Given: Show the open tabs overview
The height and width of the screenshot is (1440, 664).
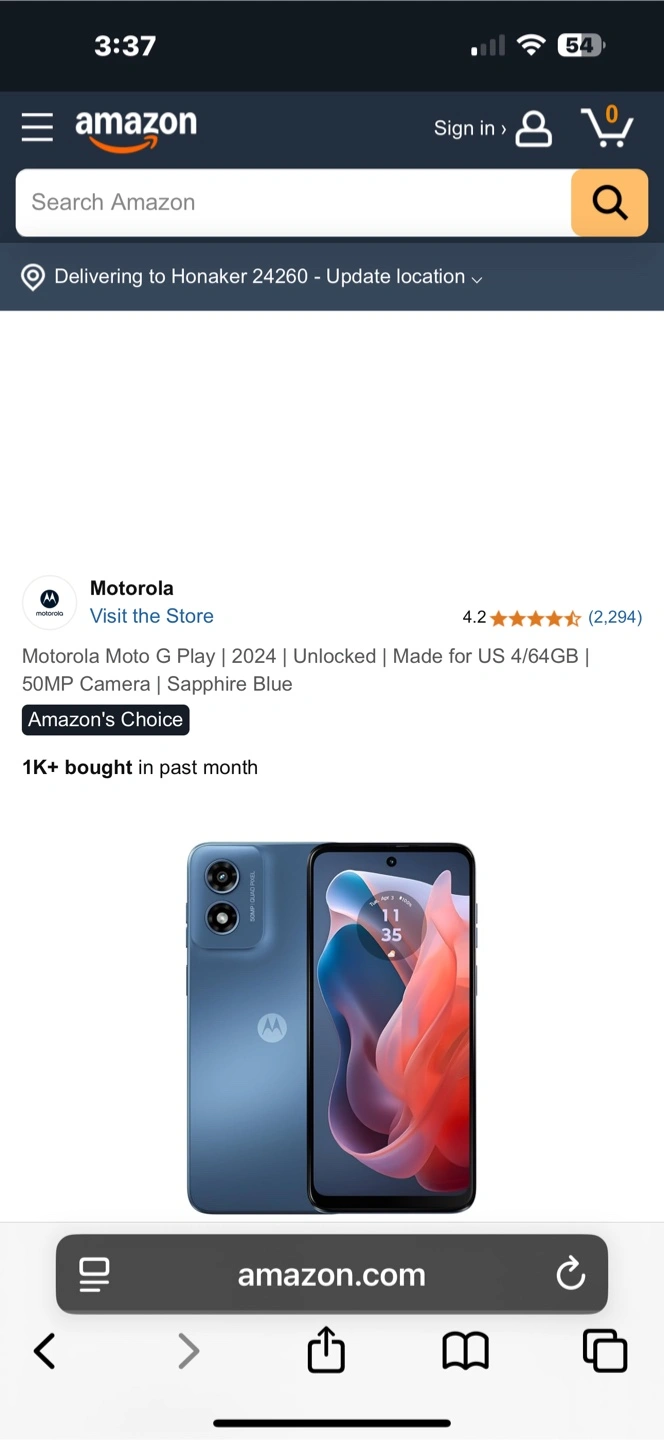Looking at the screenshot, I should 605,1351.
